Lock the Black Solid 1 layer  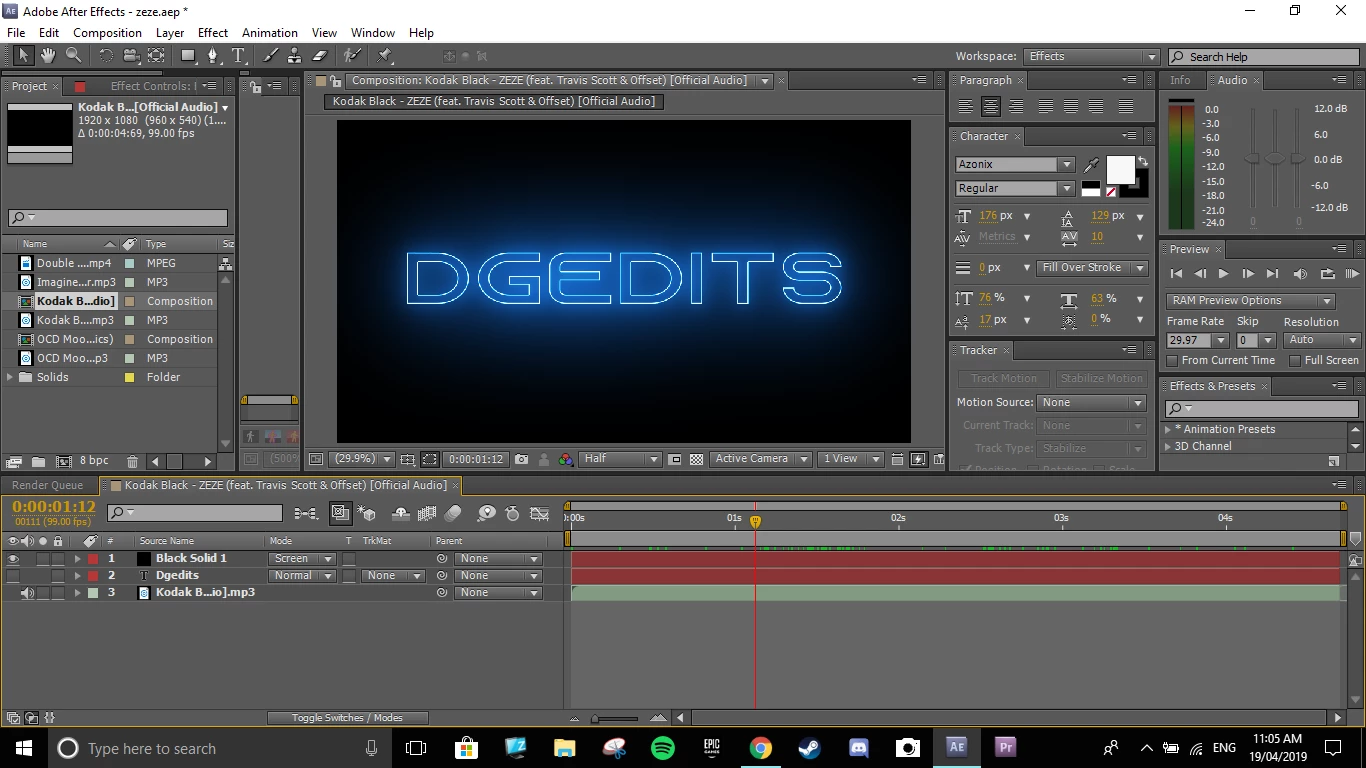[x=58, y=559]
